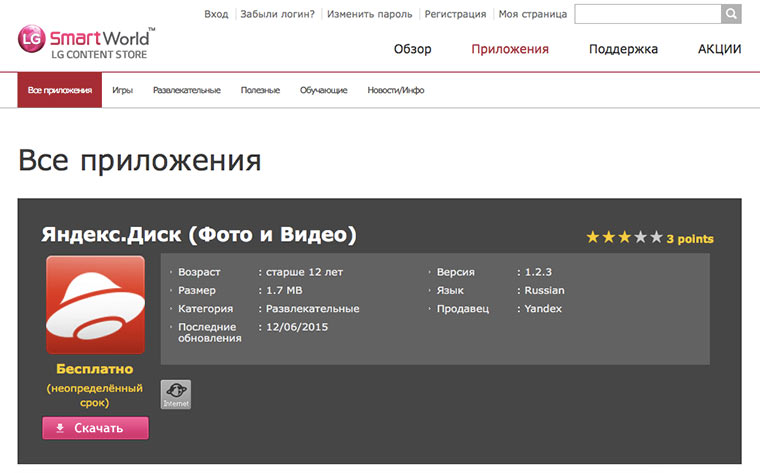Go to Обзор in main navigation
This screenshot has height=473, width=760.
(x=412, y=49)
